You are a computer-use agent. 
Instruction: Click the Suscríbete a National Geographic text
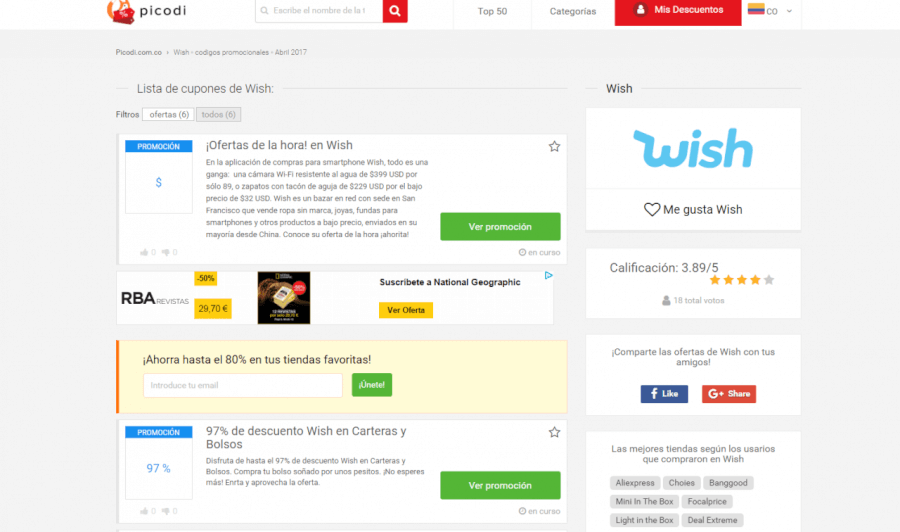[449, 282]
